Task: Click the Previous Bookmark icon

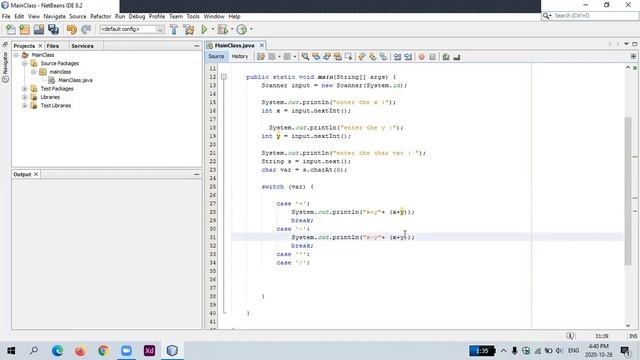Action: coord(362,57)
